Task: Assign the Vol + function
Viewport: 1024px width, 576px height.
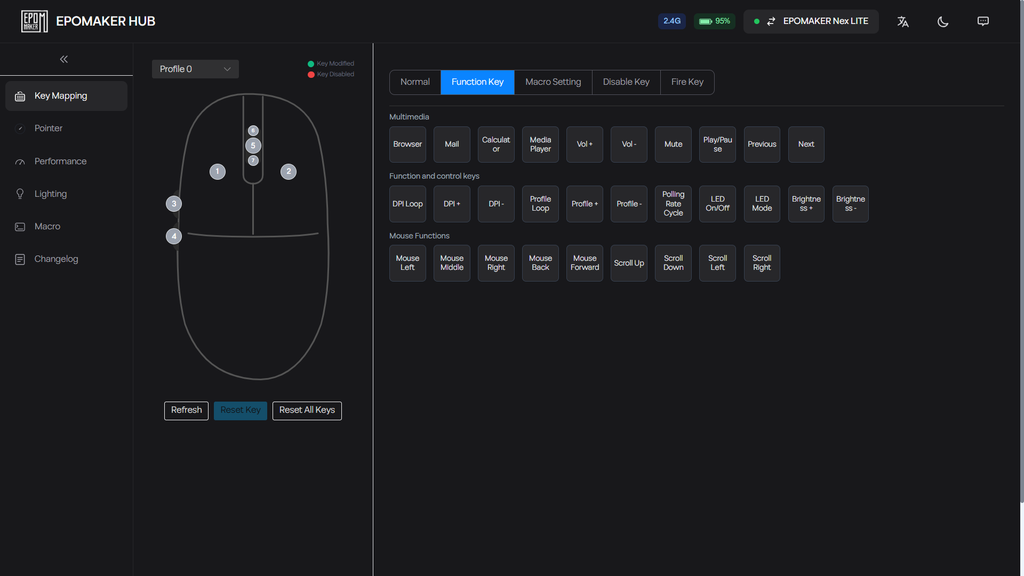Action: [584, 144]
